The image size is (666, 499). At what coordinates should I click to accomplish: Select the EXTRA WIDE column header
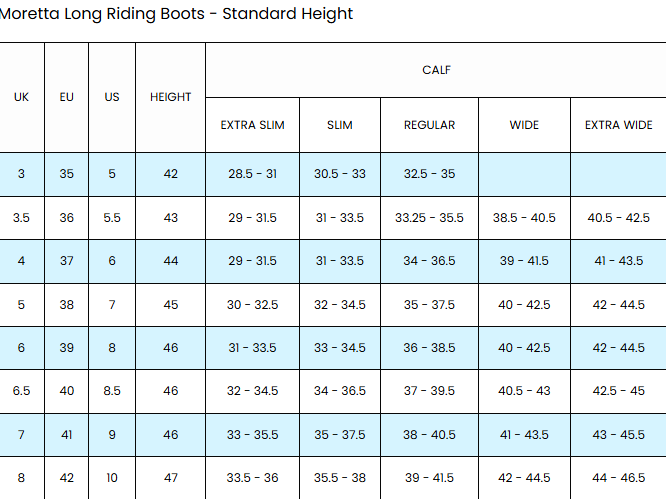[x=618, y=125]
